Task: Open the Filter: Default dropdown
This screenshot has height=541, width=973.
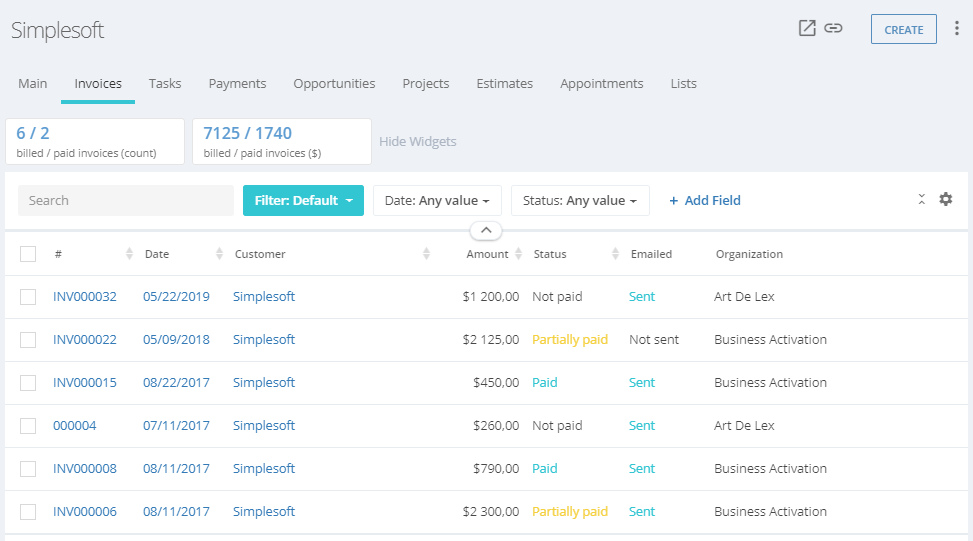Action: [303, 200]
